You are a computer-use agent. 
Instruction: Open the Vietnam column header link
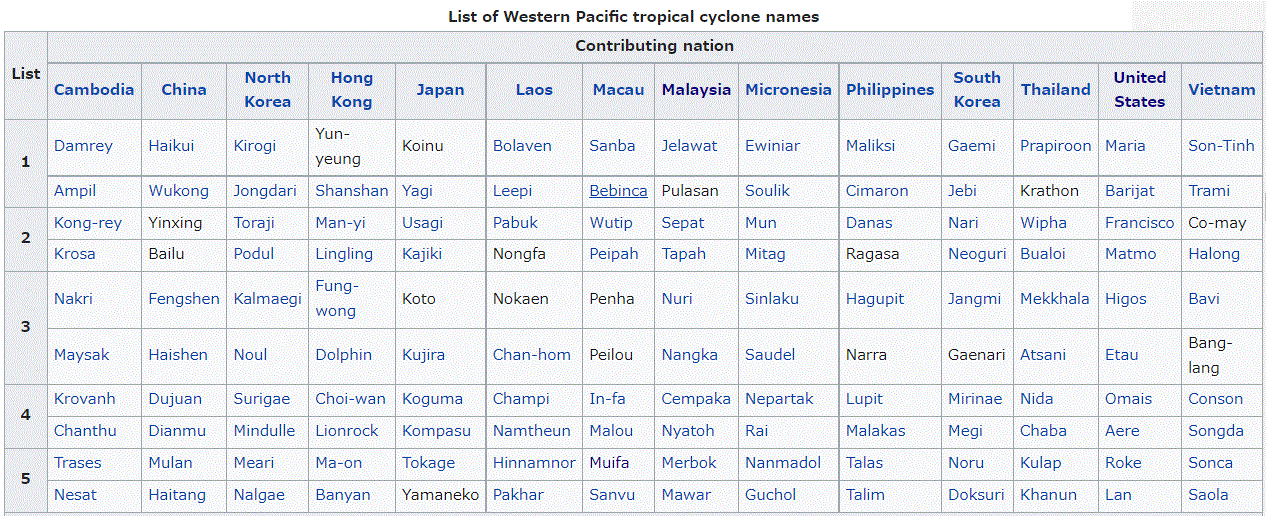pyautogui.click(x=1222, y=90)
